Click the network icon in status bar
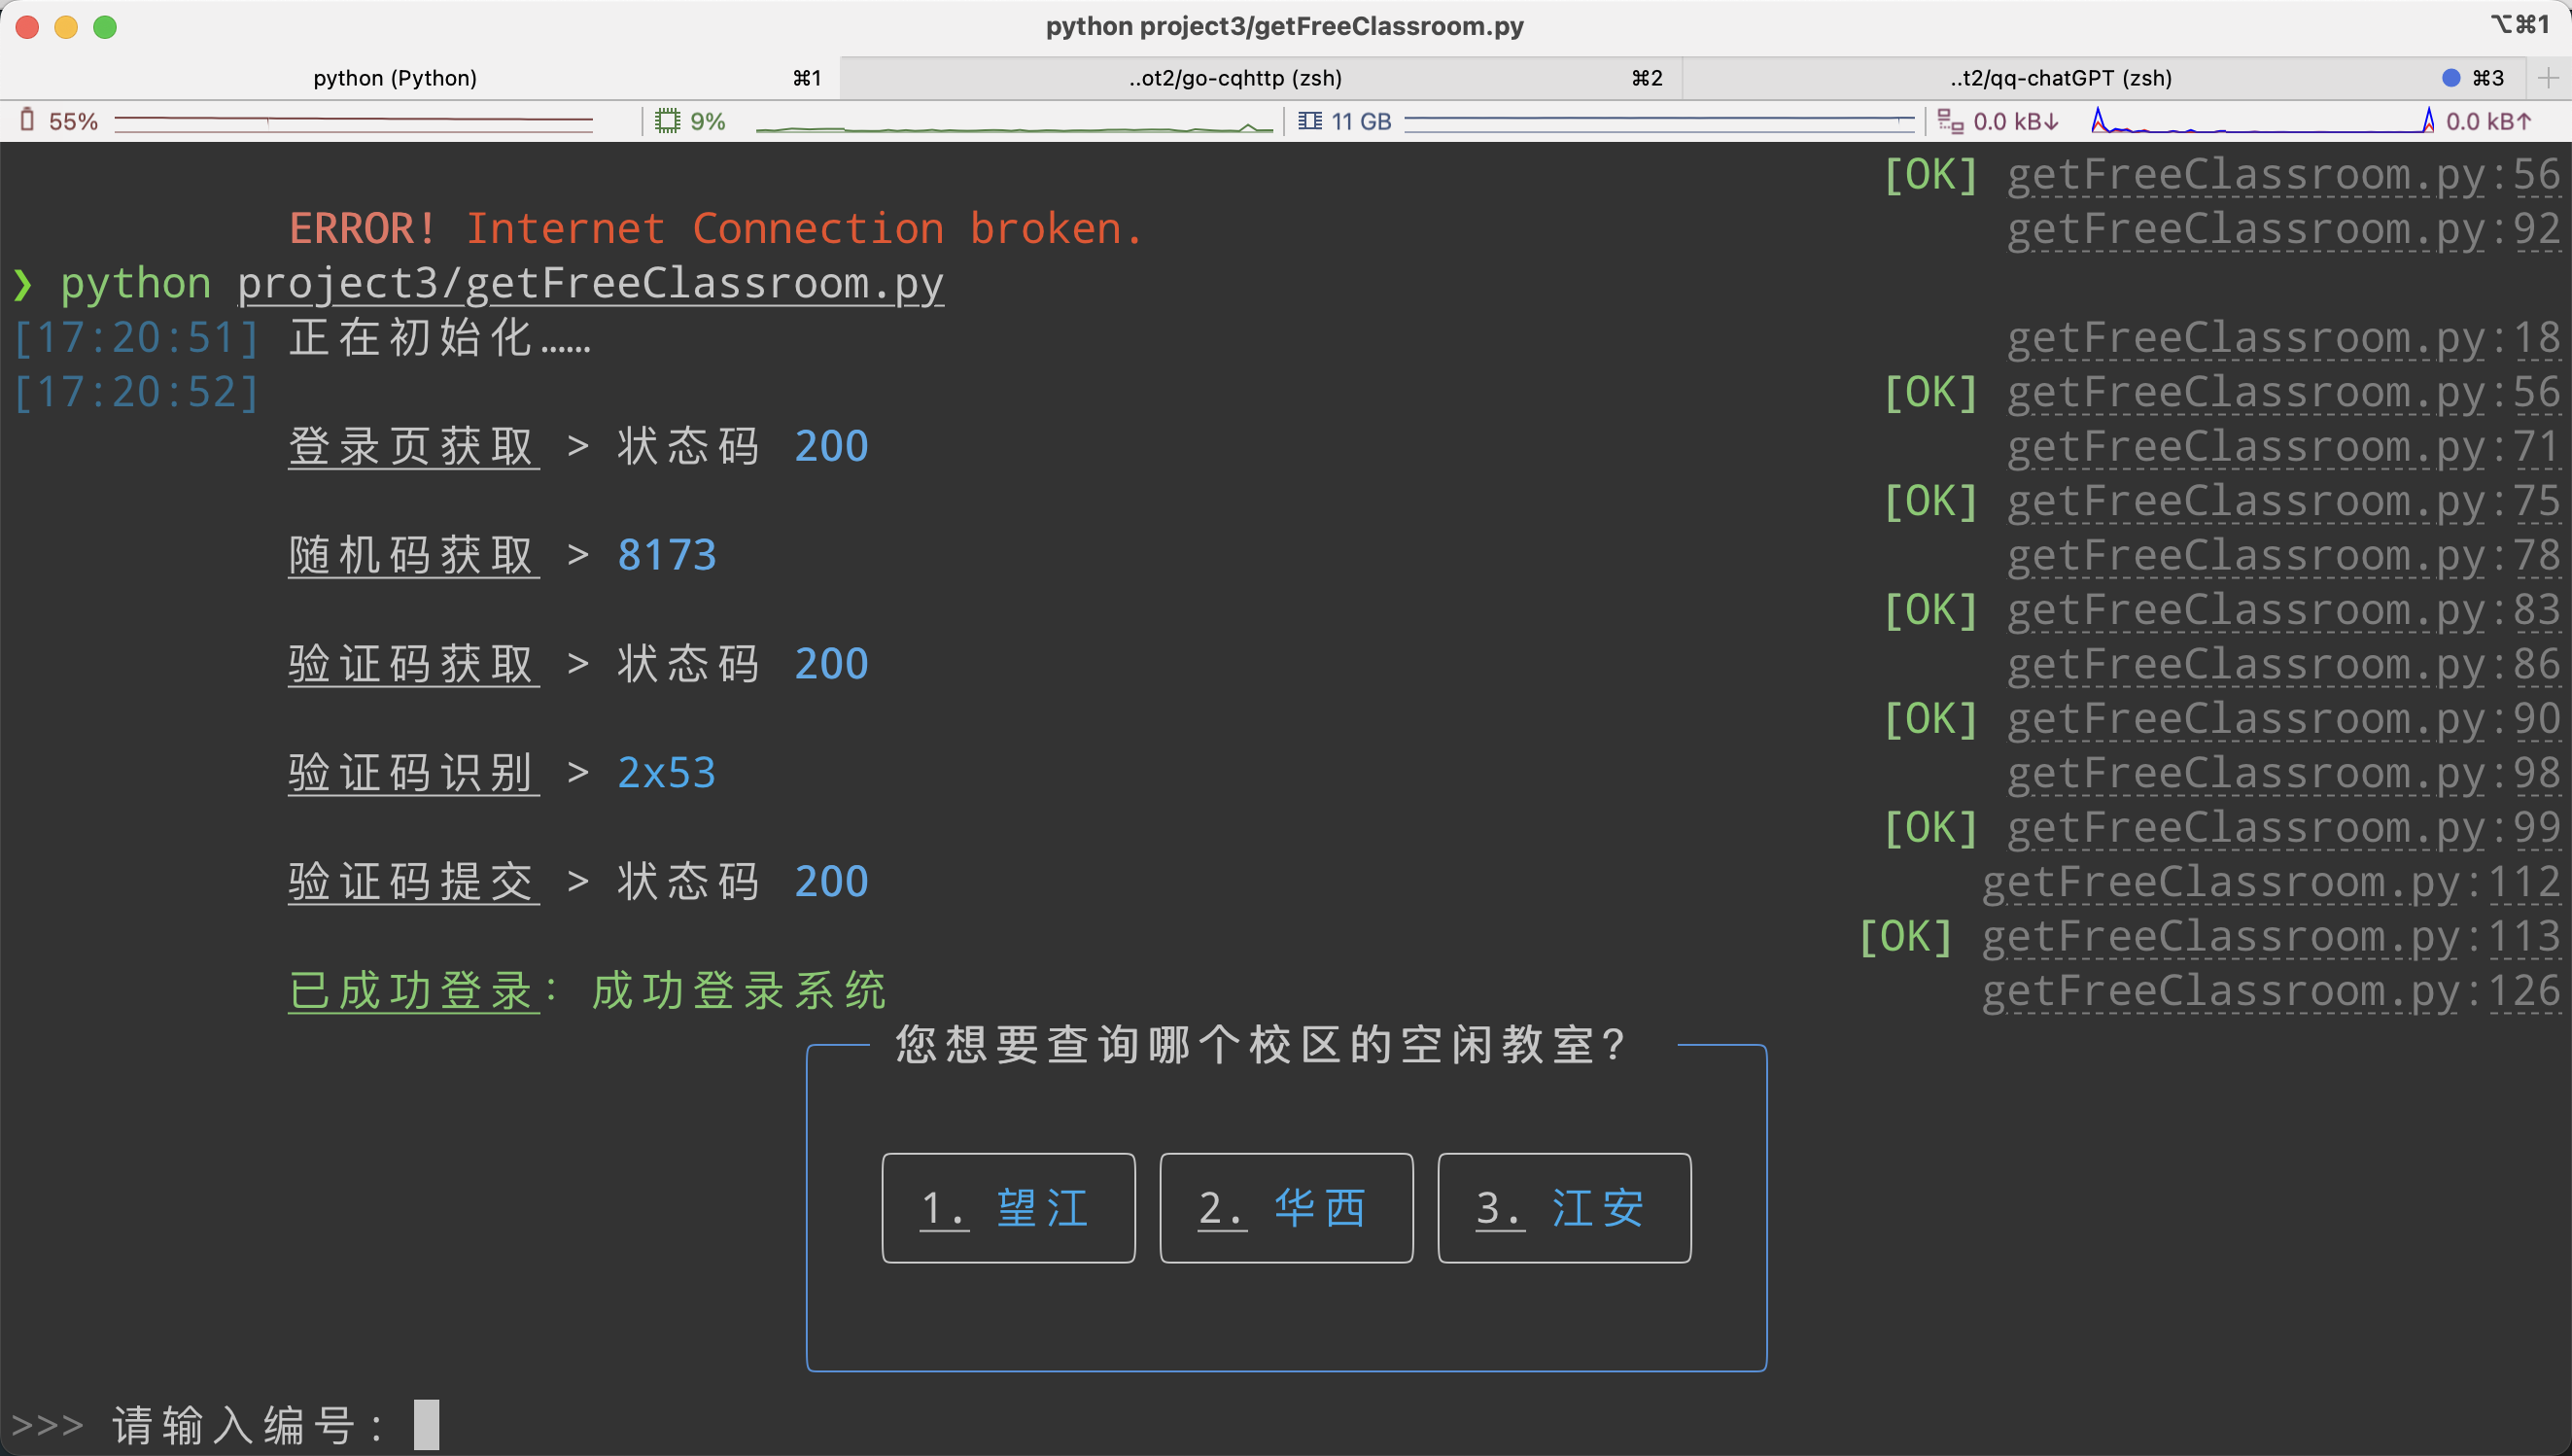Image resolution: width=2572 pixels, height=1456 pixels. 1950,121
